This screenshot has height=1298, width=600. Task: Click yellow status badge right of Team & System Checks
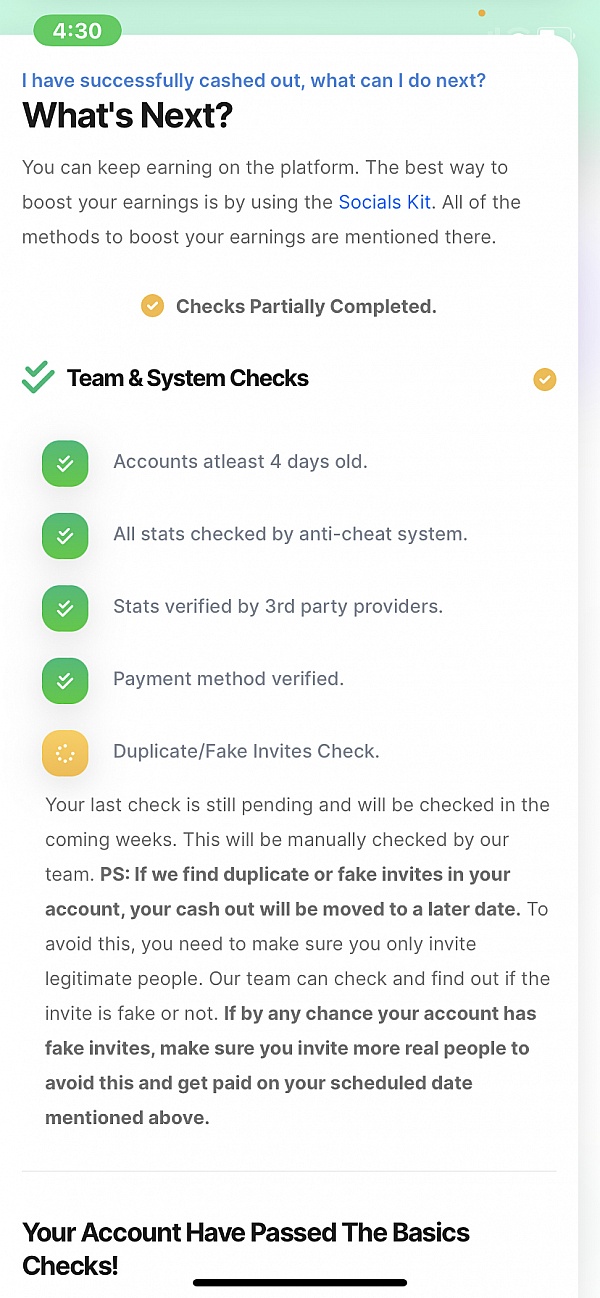pos(544,379)
